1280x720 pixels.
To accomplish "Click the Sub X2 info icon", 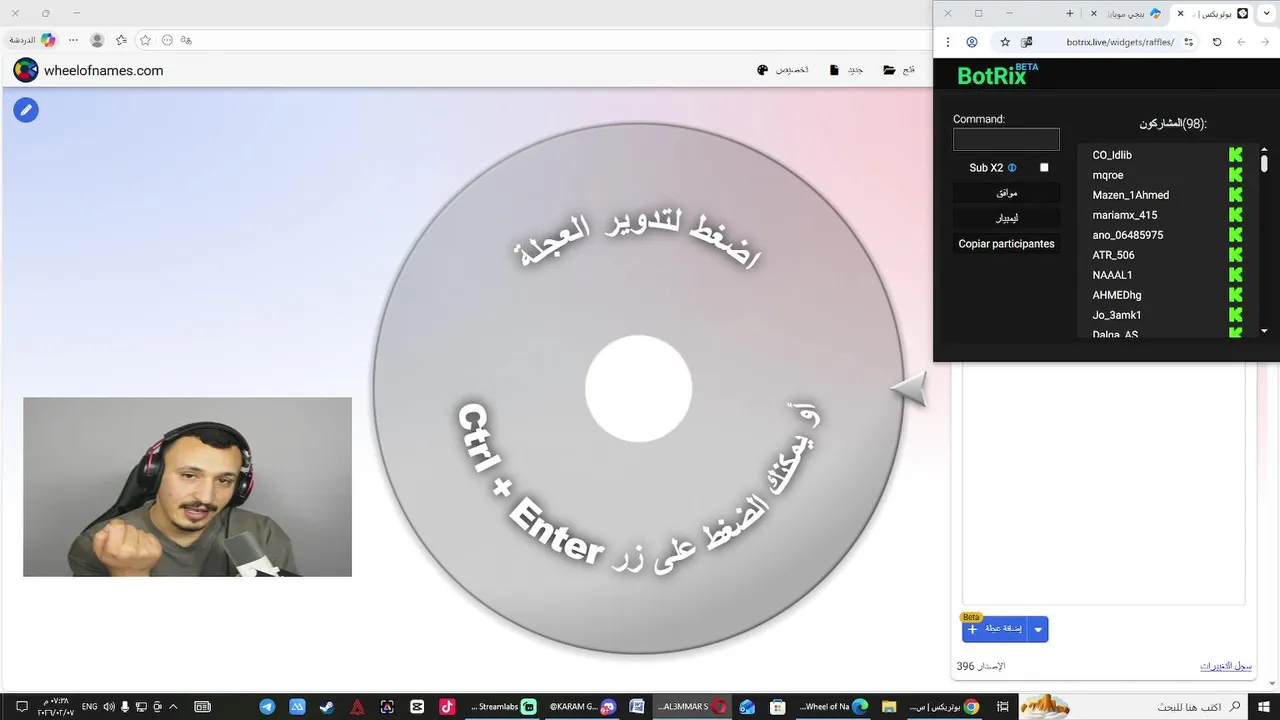I will click(x=1012, y=168).
